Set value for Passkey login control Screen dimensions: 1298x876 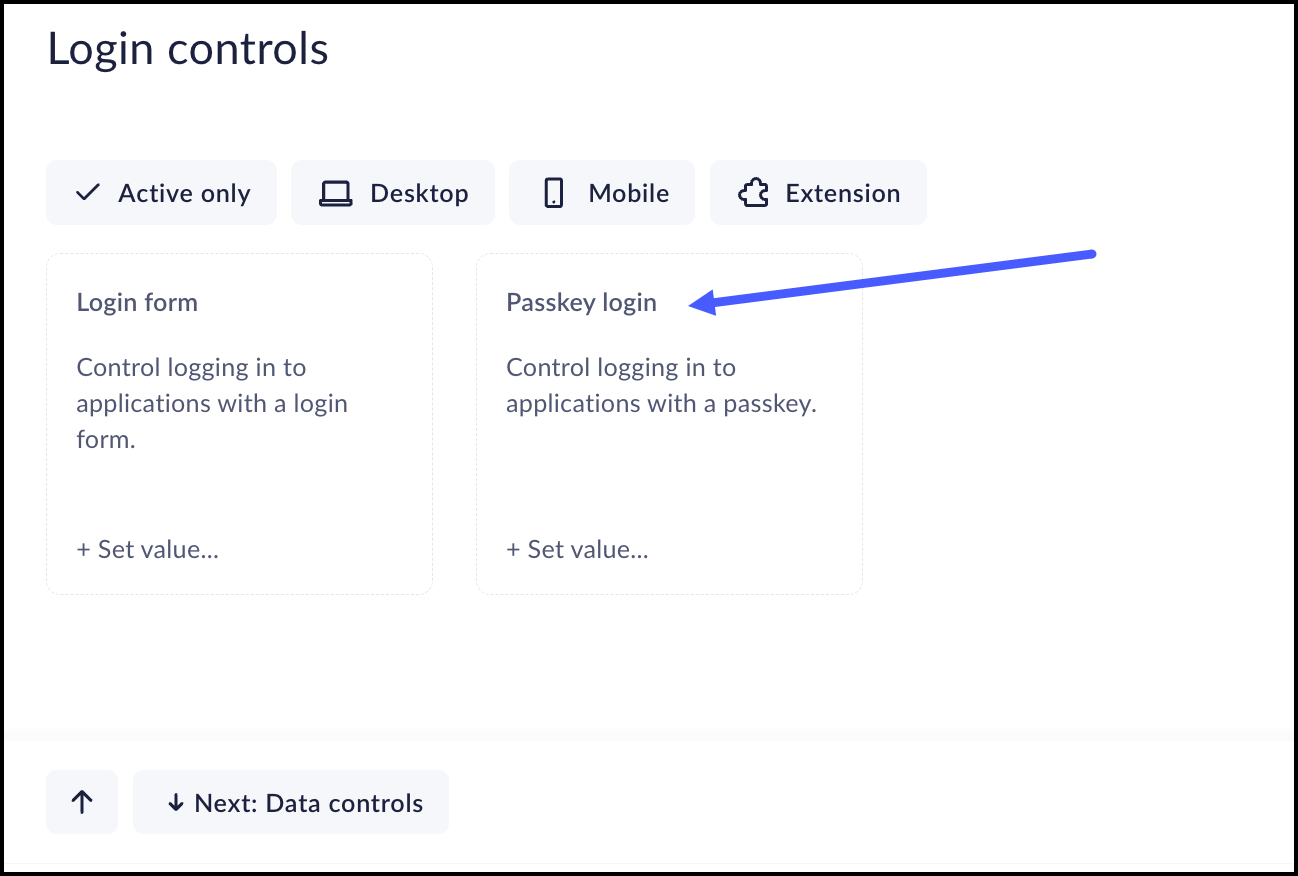pyautogui.click(x=577, y=549)
